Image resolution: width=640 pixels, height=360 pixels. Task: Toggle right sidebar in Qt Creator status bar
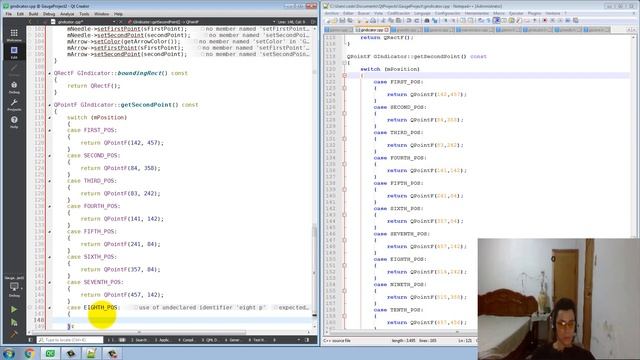pos(307,340)
